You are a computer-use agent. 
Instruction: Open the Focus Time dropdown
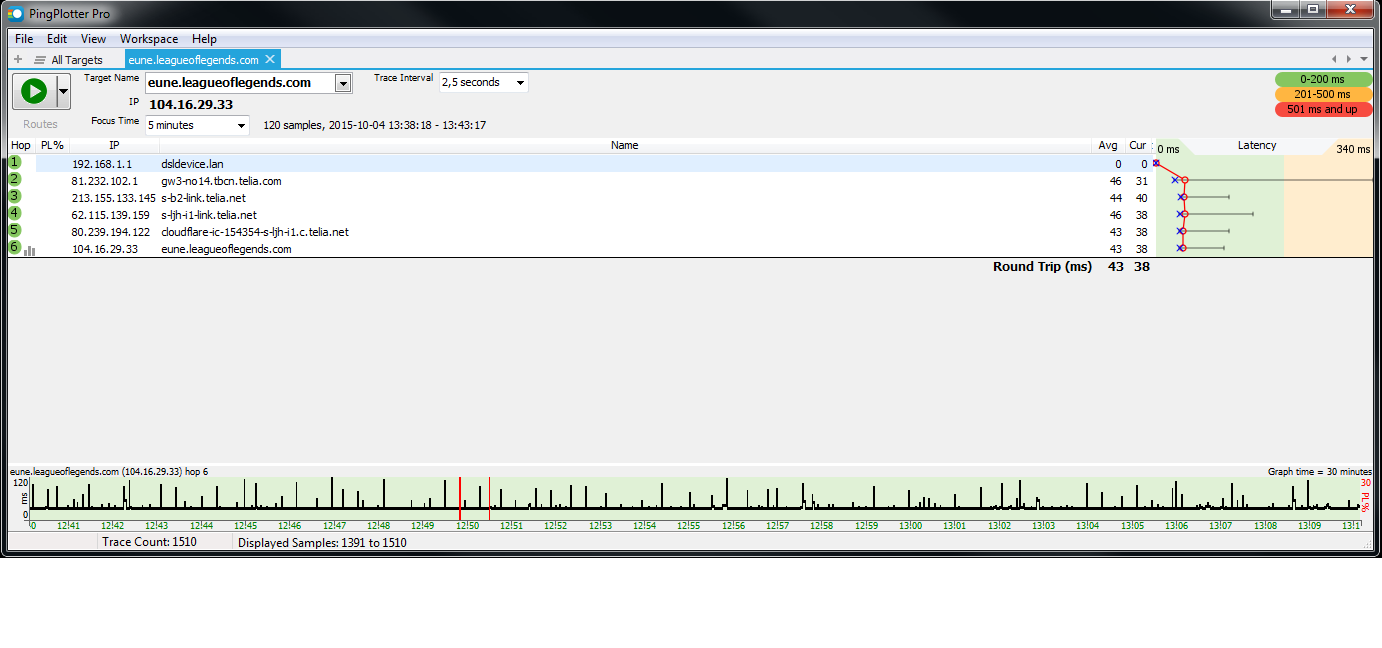241,126
